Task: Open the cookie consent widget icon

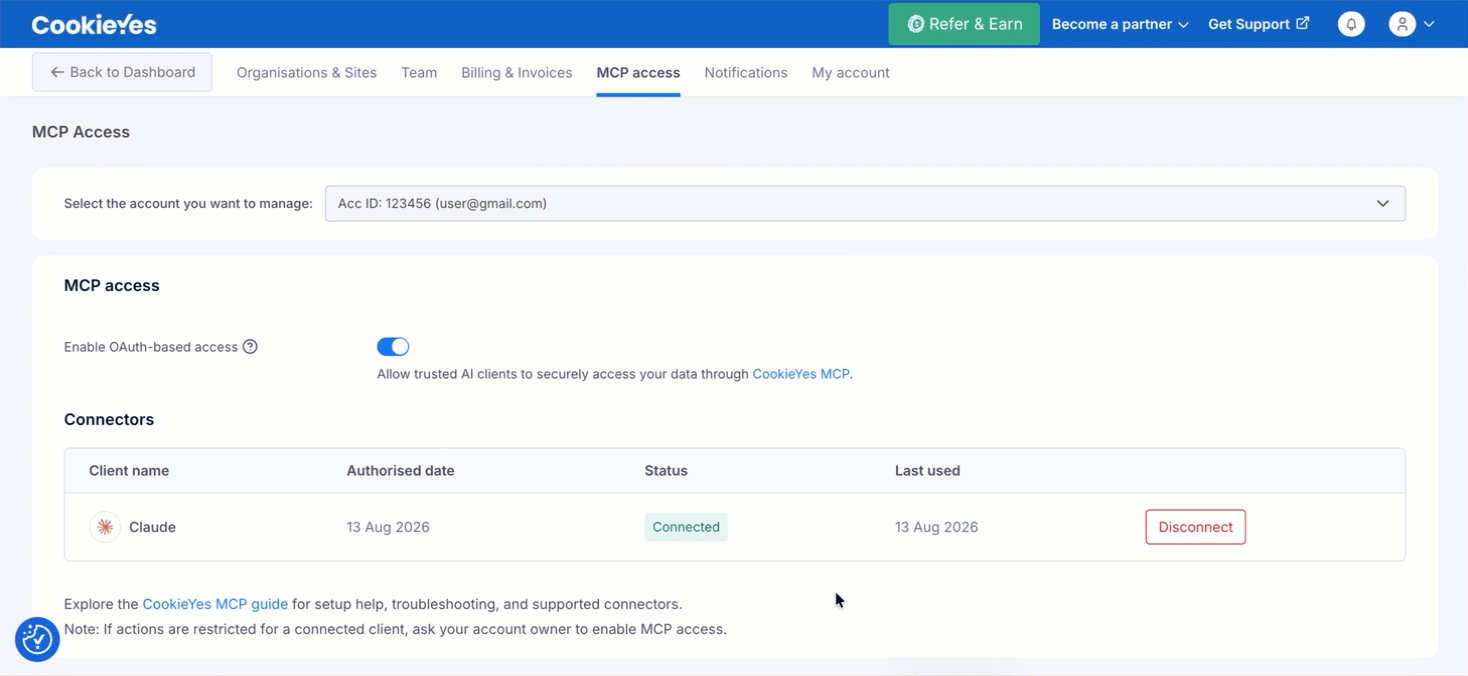Action: pos(37,639)
